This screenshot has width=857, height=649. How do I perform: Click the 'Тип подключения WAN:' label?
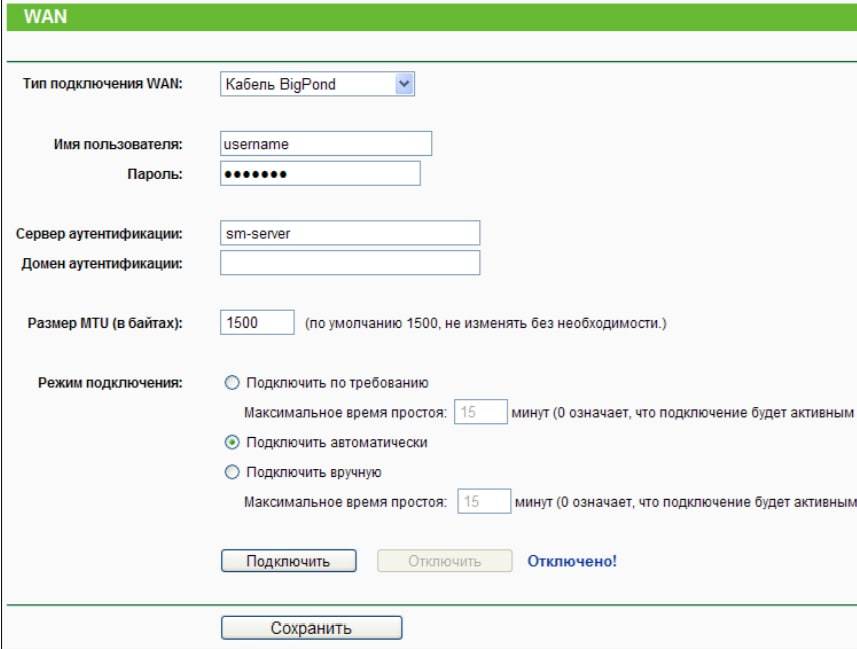point(102,85)
